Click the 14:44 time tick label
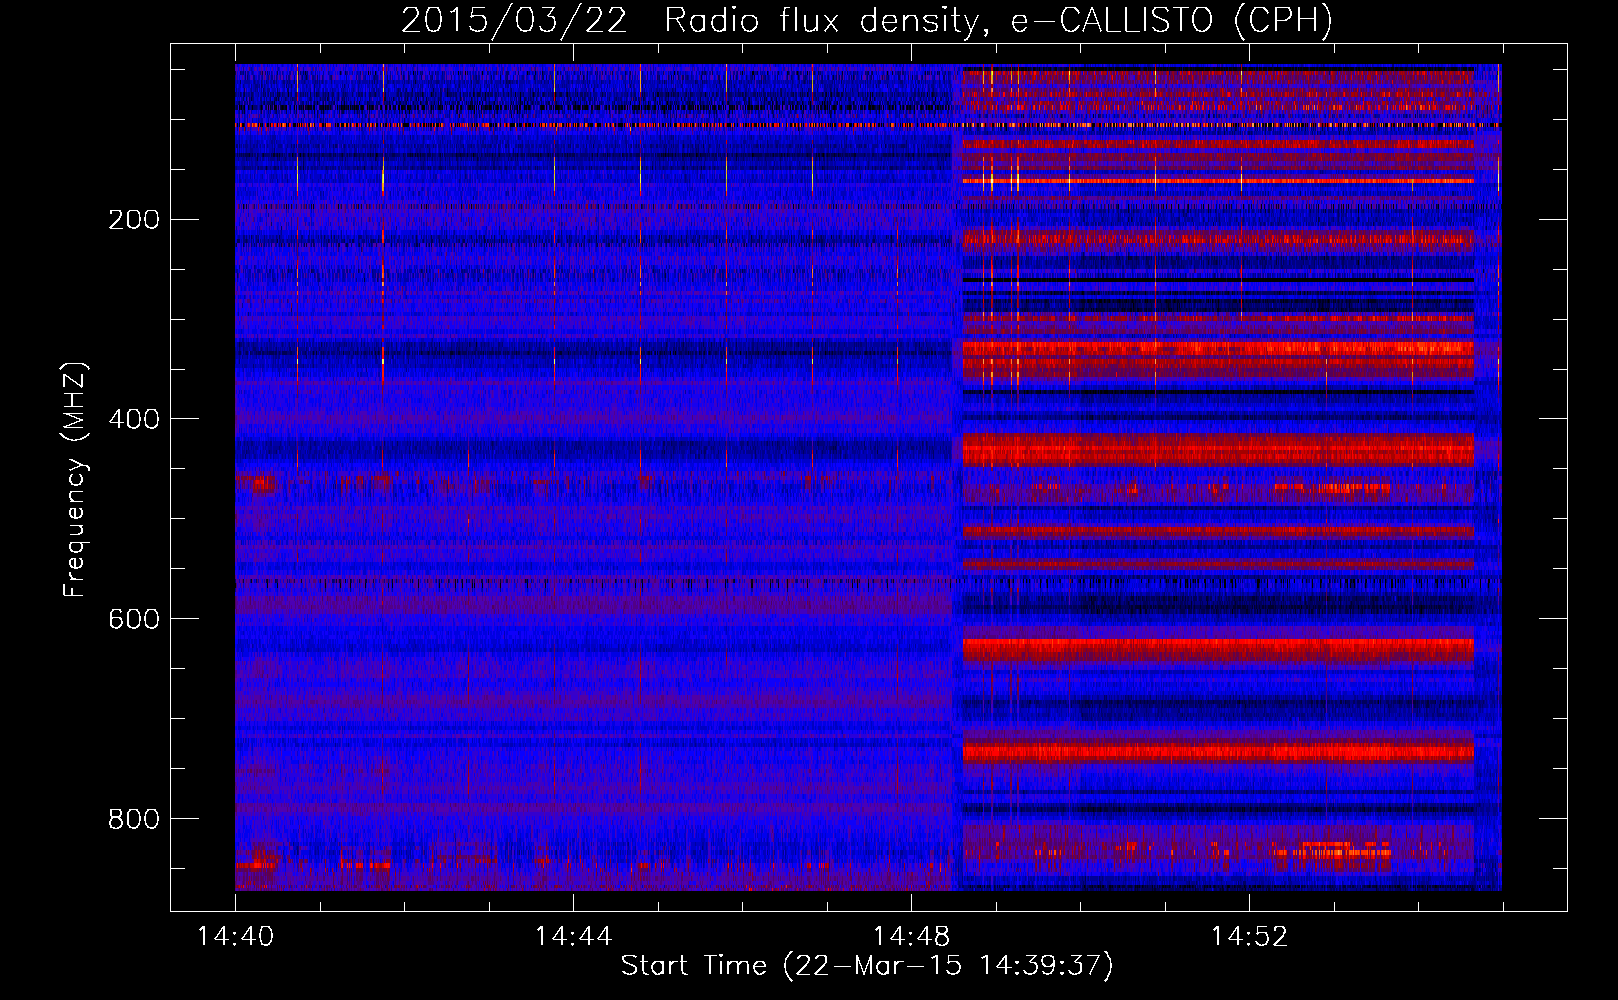Viewport: 1618px width, 1000px height. [x=573, y=937]
